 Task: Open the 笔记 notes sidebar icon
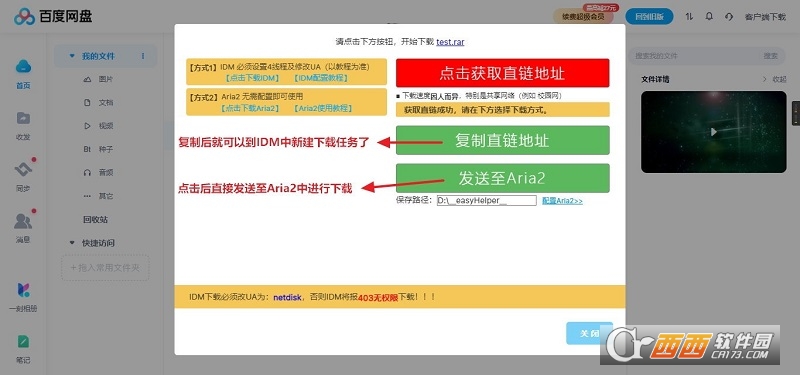[x=23, y=341]
